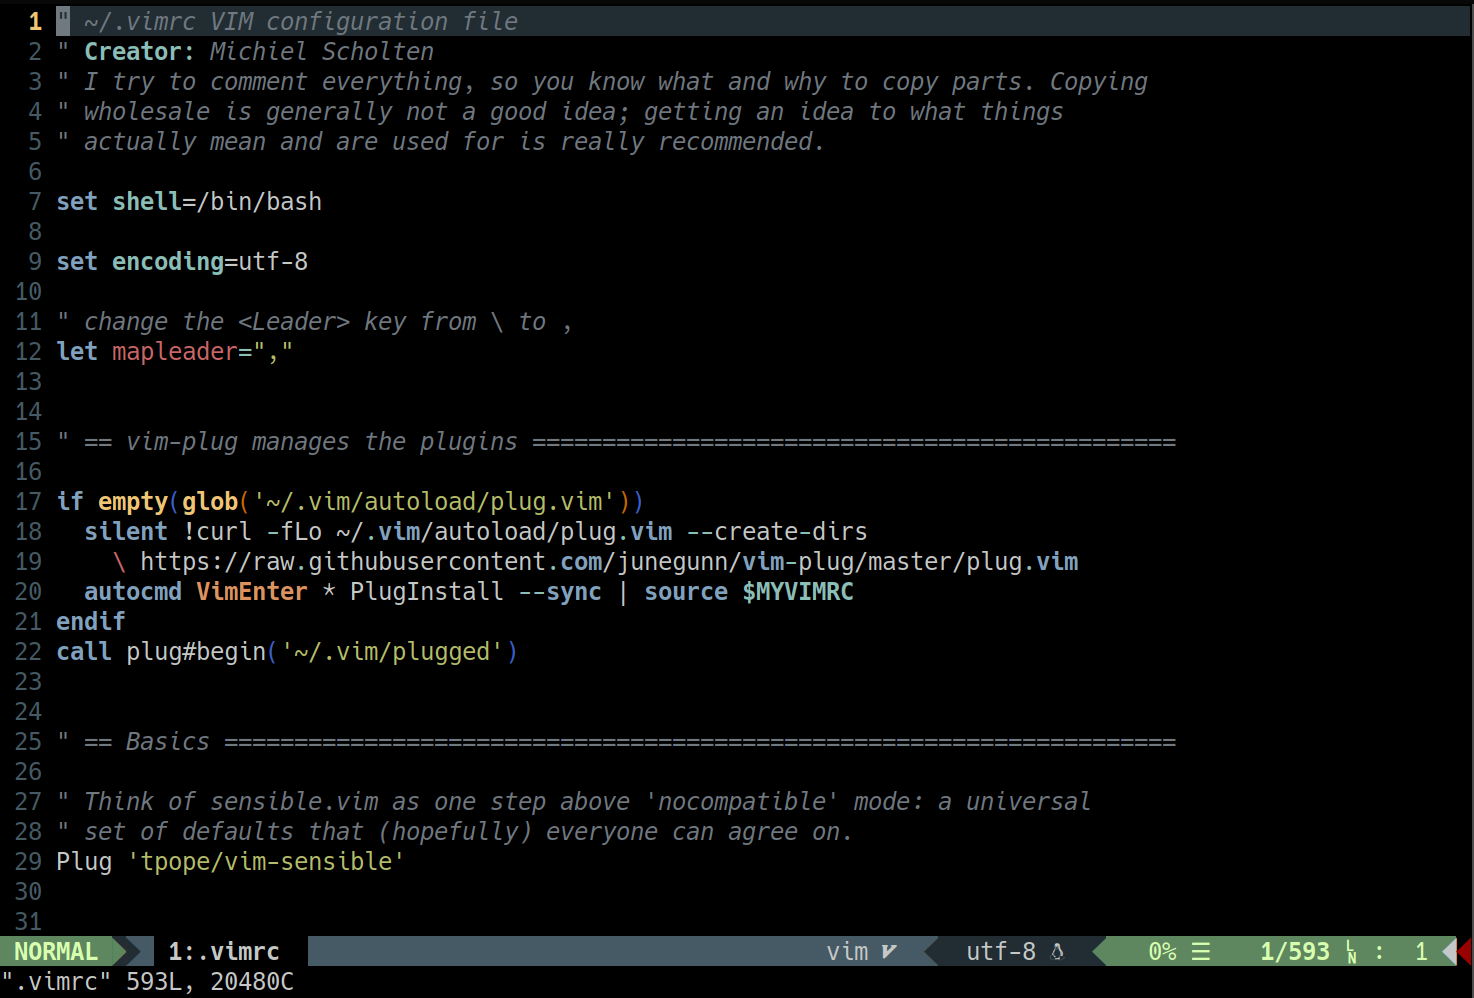Viewport: 1474px width, 998px height.
Task: Click 'encoding' on line 9
Action: pos(168,262)
